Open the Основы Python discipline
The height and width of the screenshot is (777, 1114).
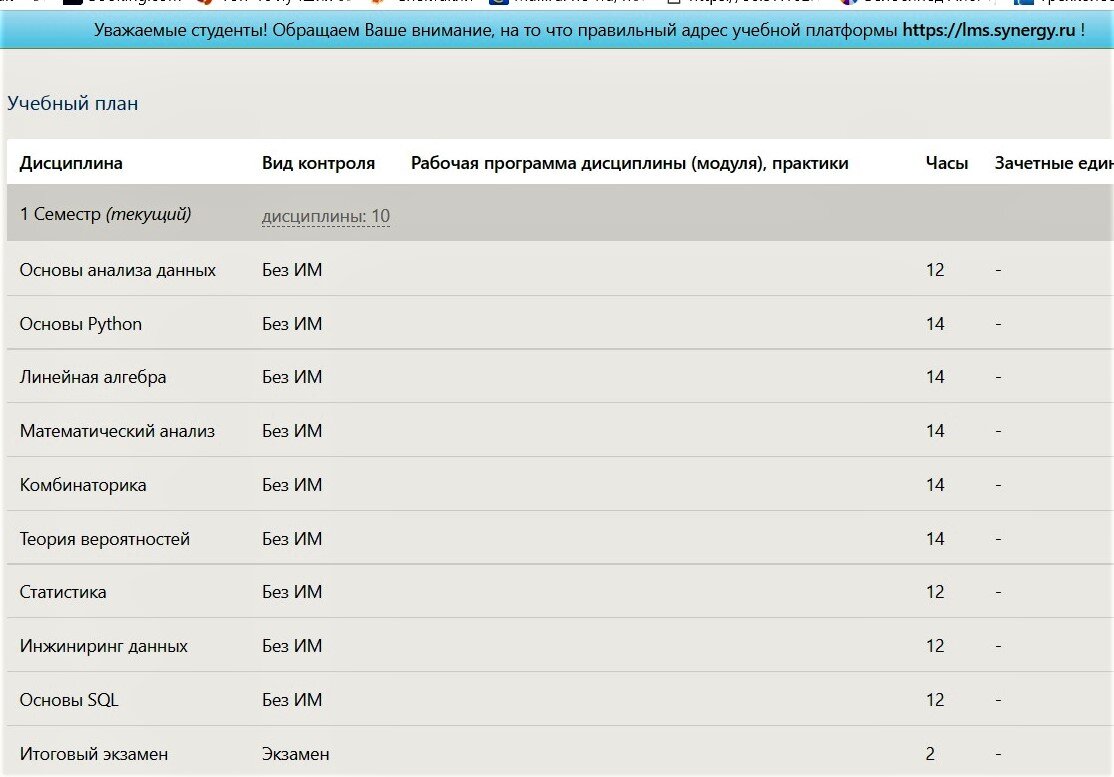click(80, 324)
